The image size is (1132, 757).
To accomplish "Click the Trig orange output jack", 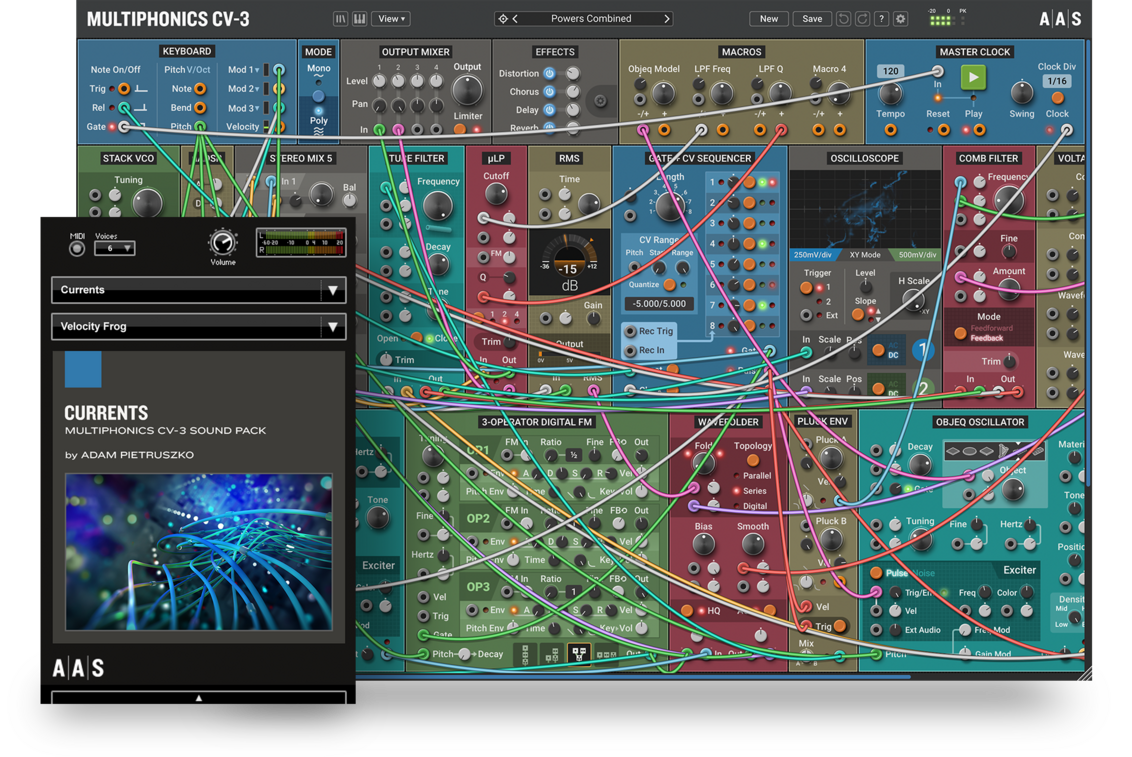I will 124,89.
